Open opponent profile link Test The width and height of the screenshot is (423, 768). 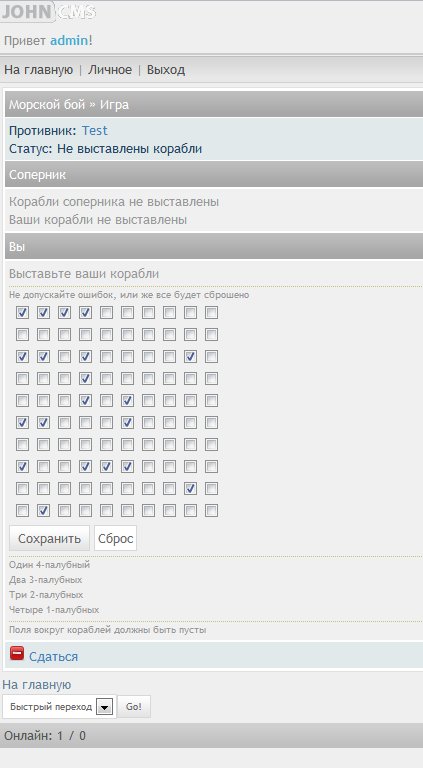pos(94,131)
